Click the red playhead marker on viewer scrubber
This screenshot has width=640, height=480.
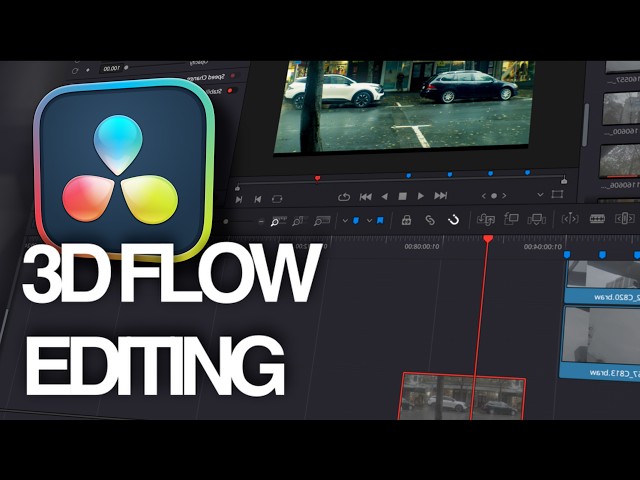[318, 178]
